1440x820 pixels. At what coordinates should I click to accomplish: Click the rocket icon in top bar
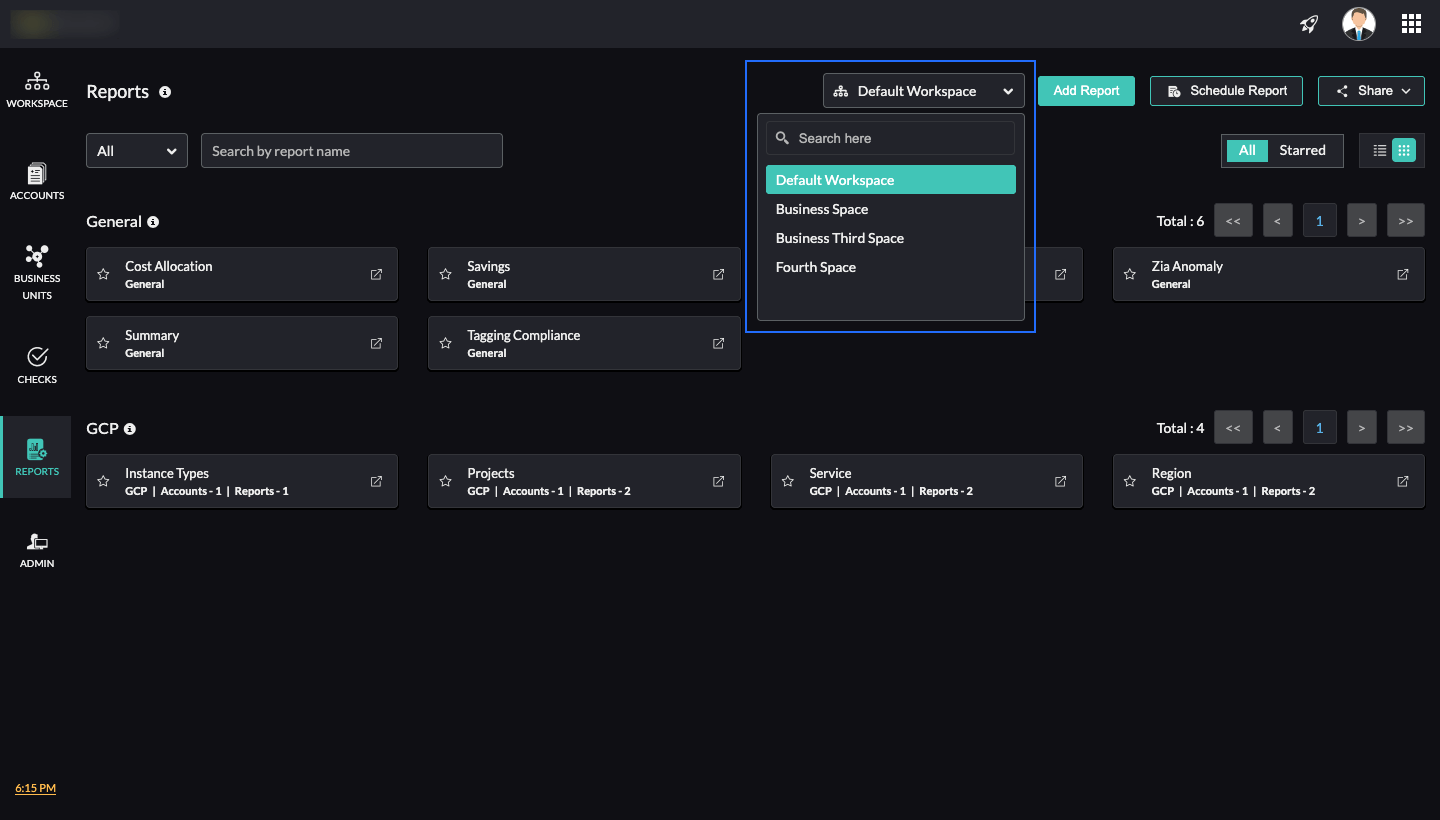point(1309,24)
